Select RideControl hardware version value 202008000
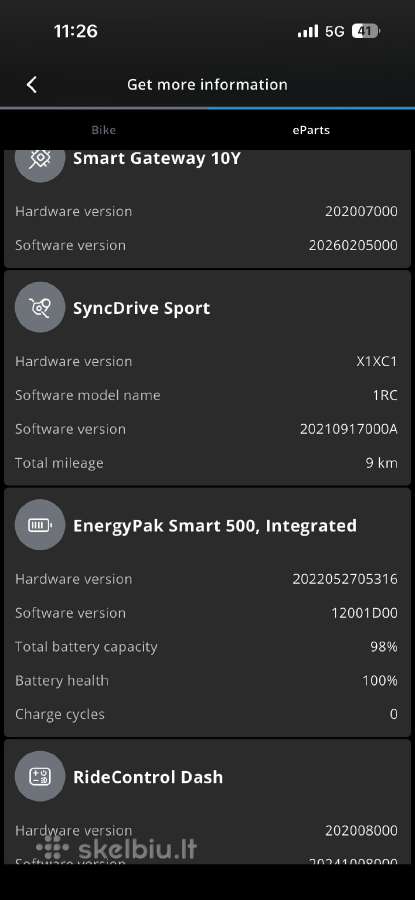Viewport: 415px width, 900px height. [x=362, y=831]
